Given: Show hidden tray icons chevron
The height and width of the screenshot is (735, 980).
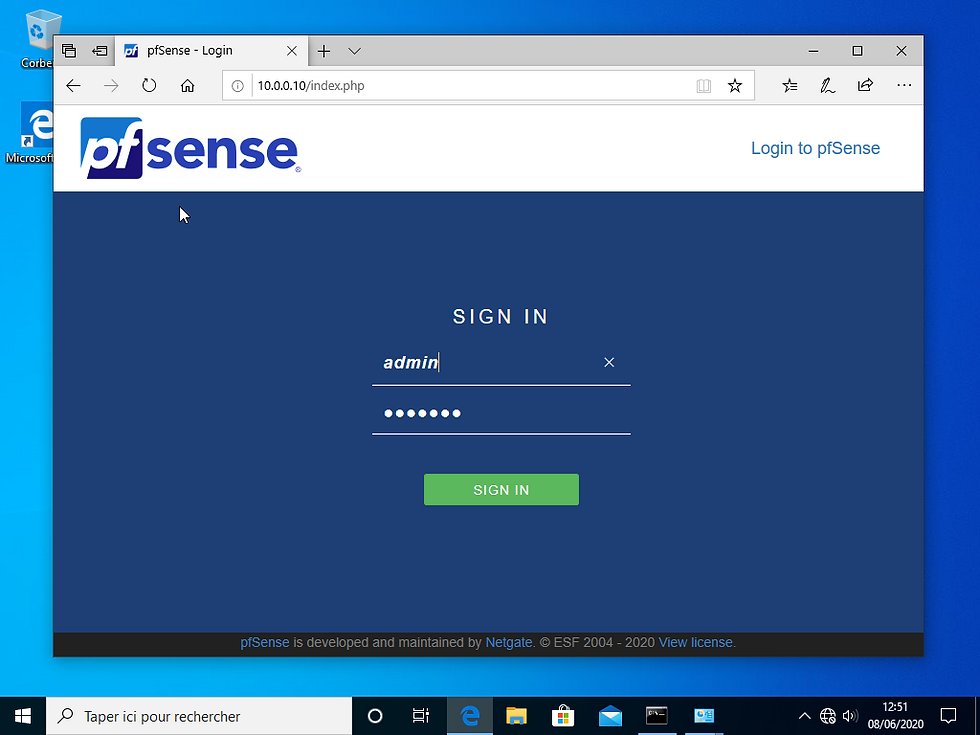Looking at the screenshot, I should pyautogui.click(x=804, y=716).
